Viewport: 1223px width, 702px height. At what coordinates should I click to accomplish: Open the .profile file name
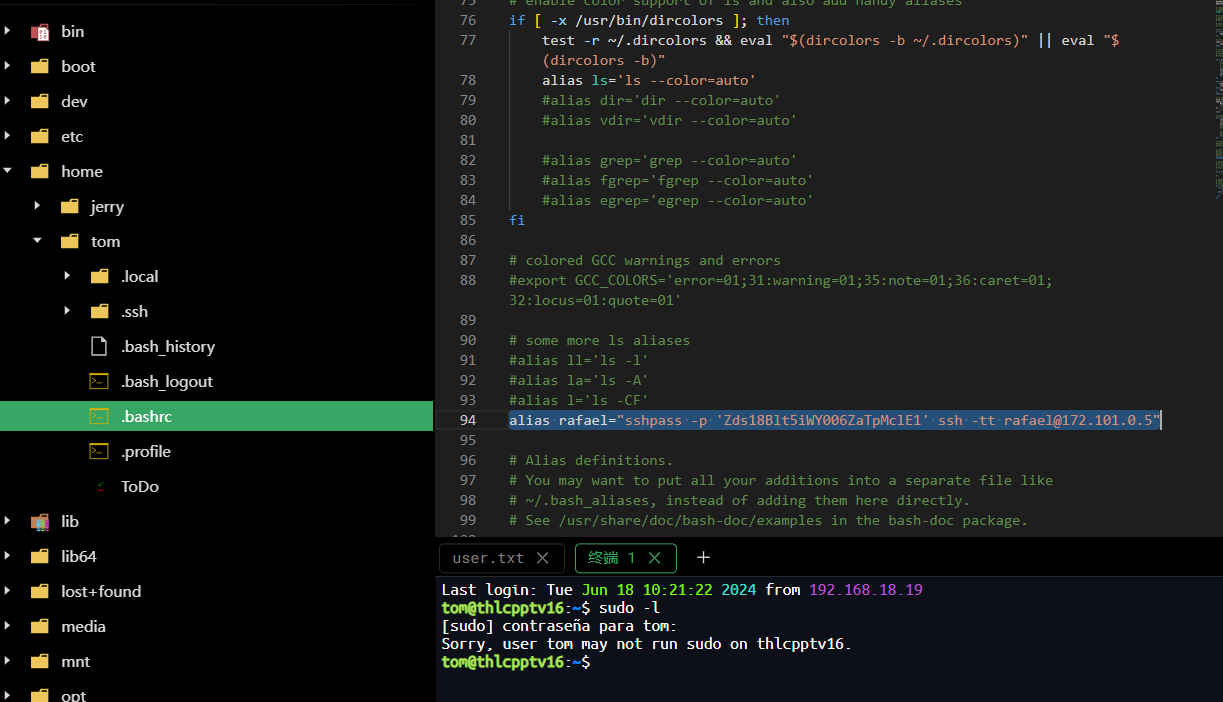[x=146, y=452]
